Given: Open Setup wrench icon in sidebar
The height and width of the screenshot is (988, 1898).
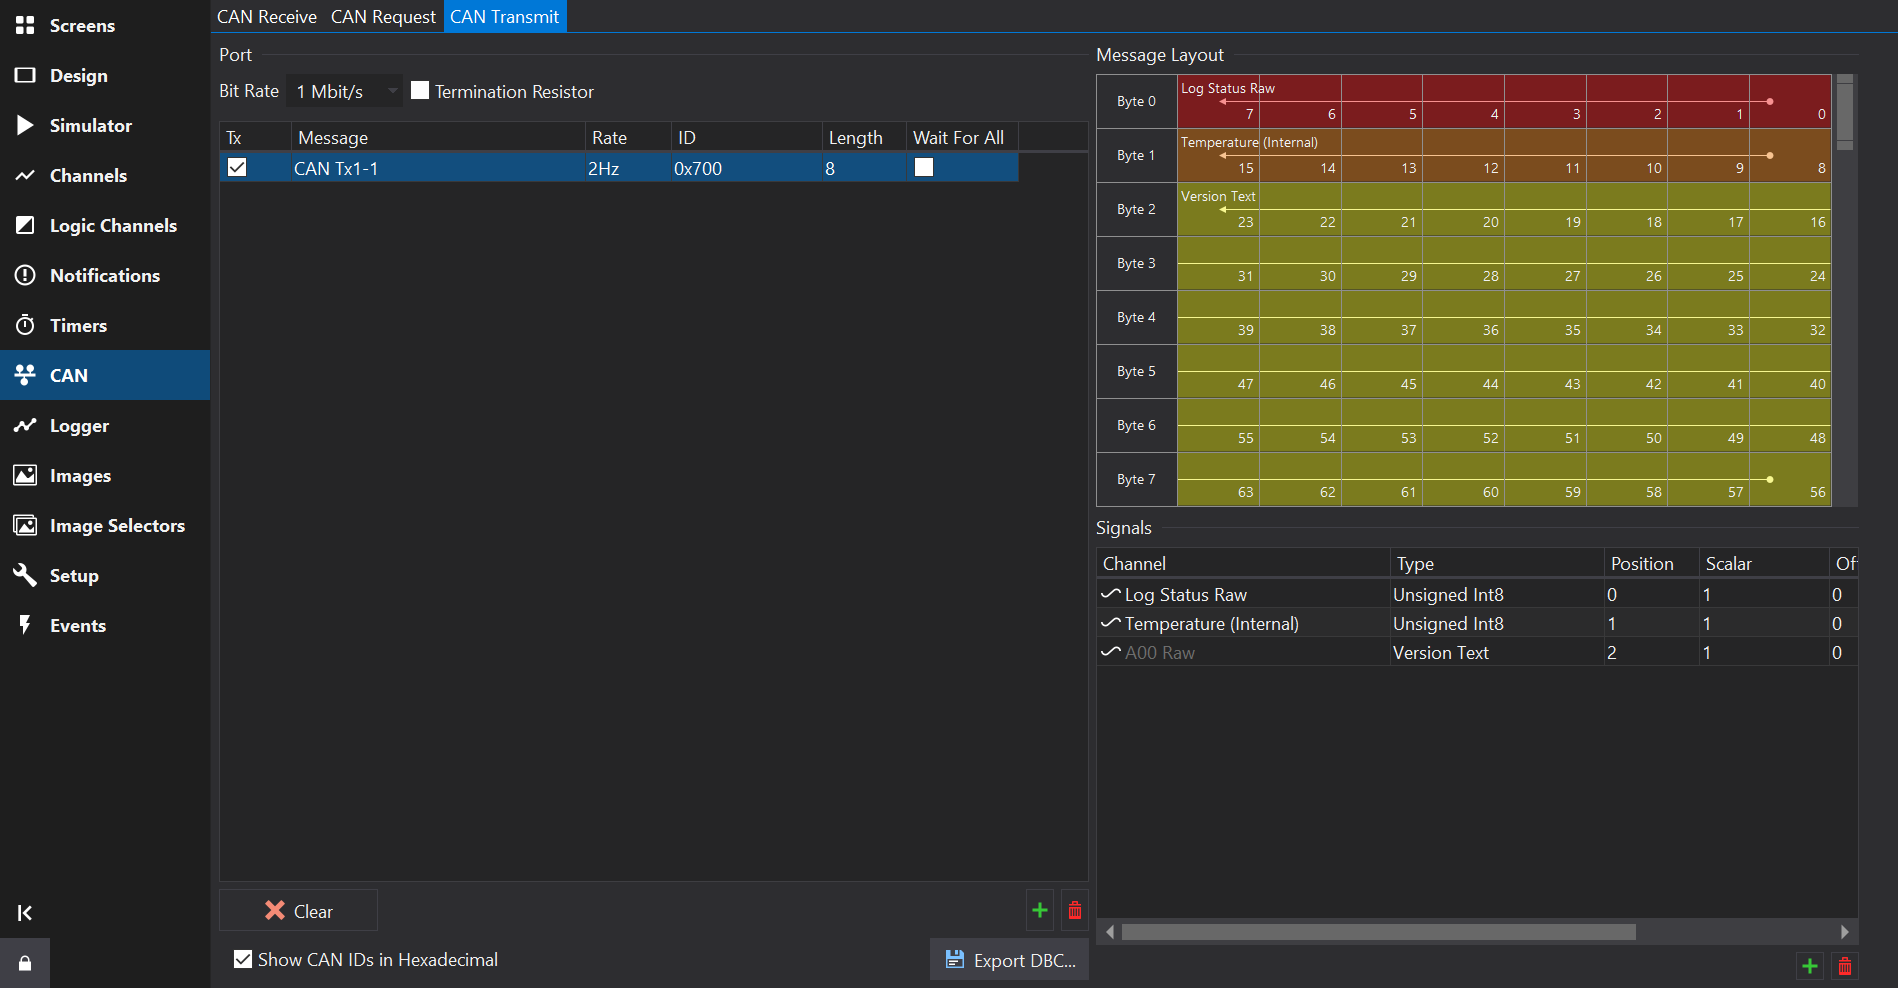Looking at the screenshot, I should tap(25, 575).
